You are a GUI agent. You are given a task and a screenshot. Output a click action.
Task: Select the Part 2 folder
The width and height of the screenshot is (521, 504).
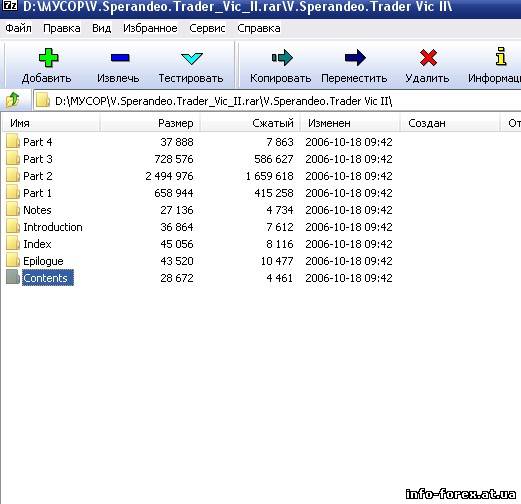point(38,176)
